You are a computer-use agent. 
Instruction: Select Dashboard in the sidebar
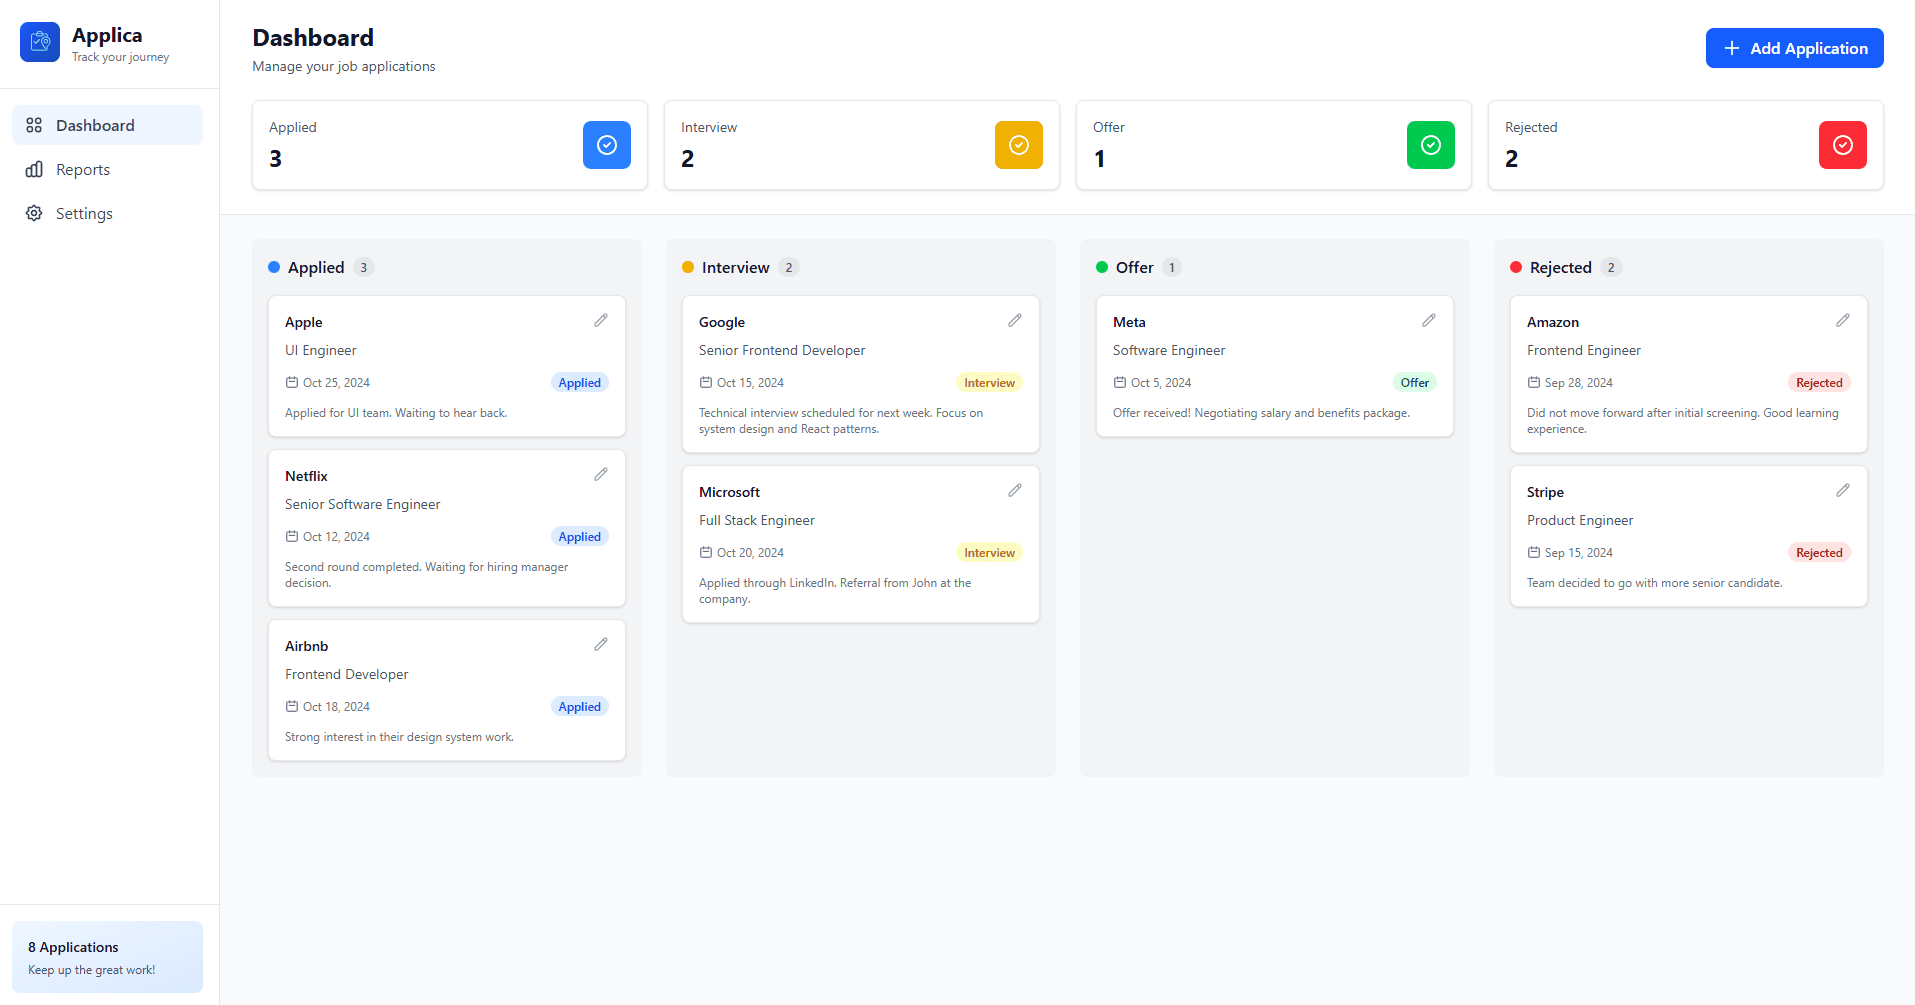95,126
